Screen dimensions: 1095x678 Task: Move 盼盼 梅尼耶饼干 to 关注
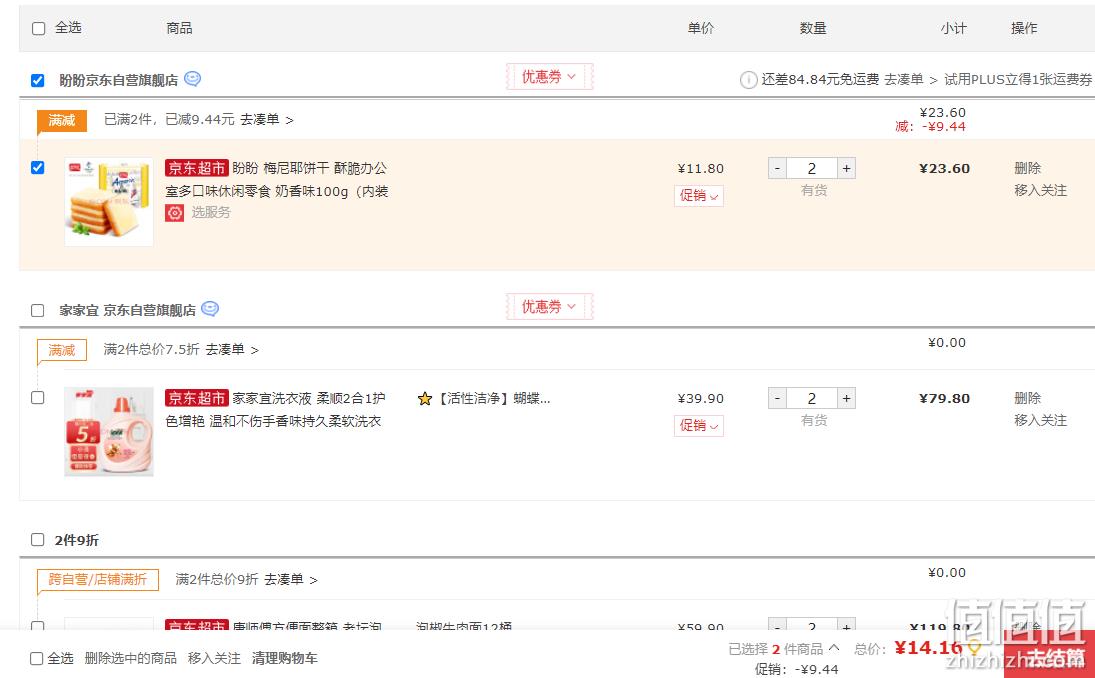click(1041, 191)
